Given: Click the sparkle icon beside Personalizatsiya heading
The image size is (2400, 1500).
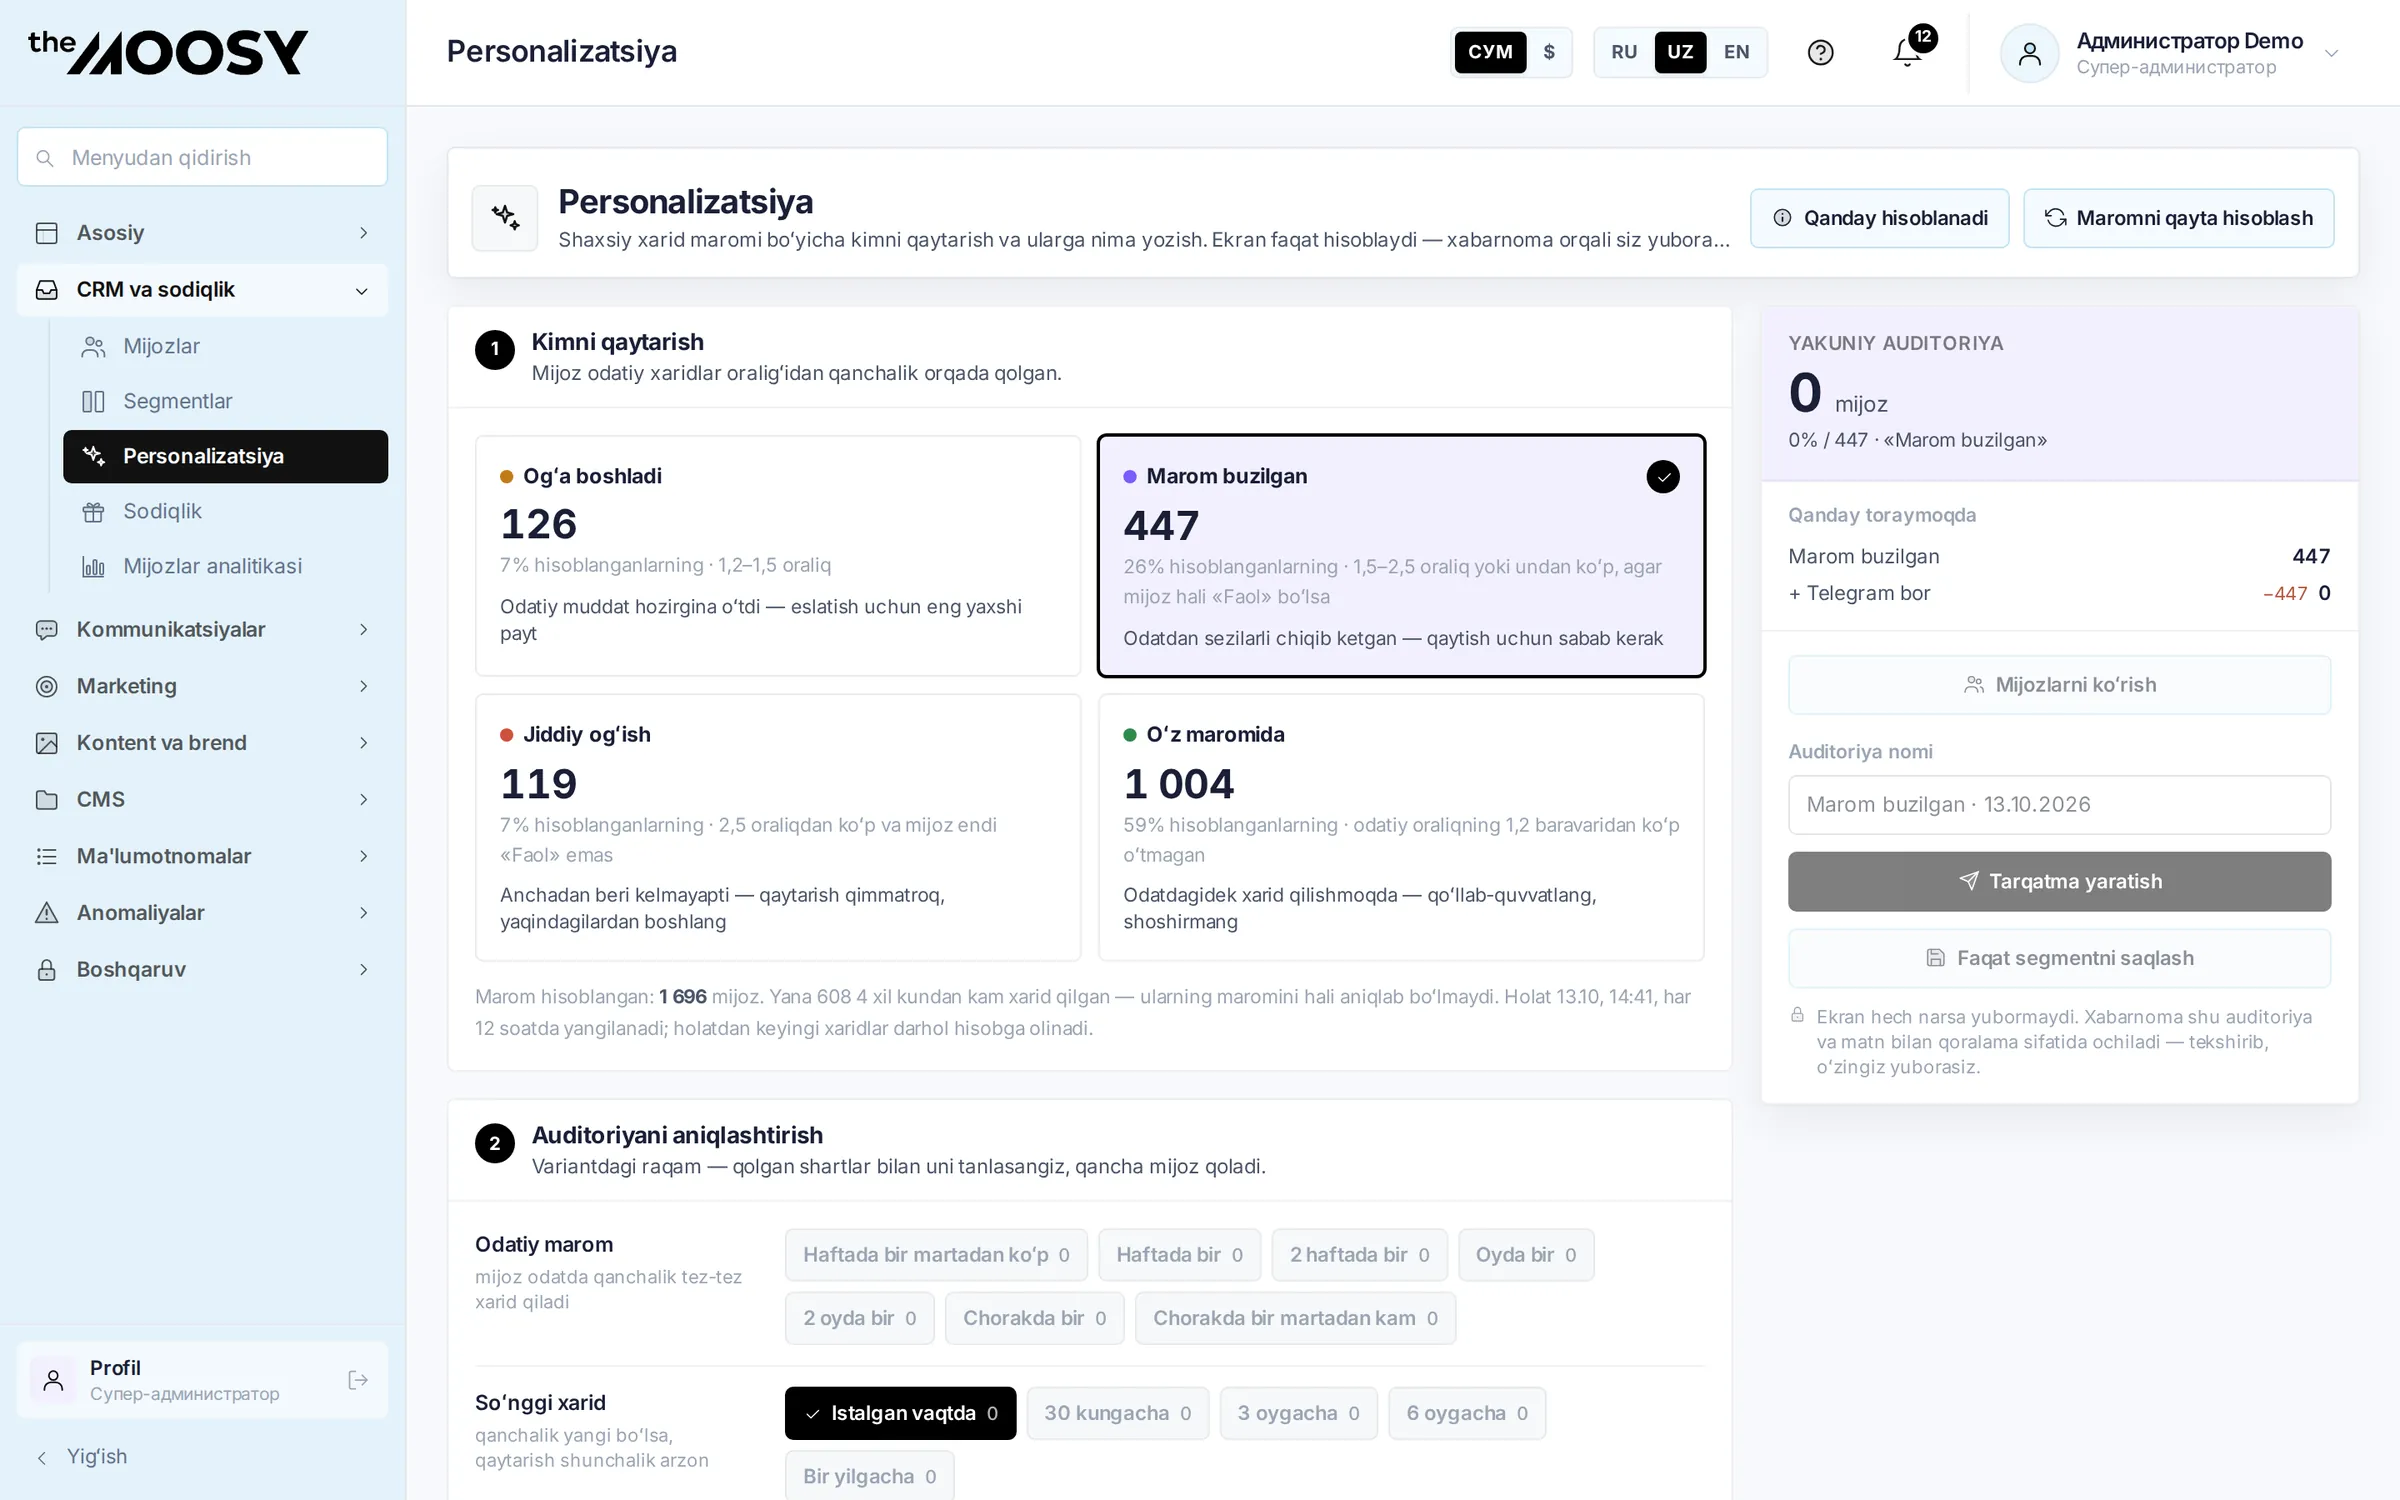Looking at the screenshot, I should point(505,217).
